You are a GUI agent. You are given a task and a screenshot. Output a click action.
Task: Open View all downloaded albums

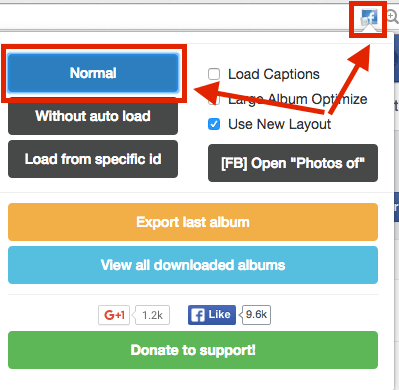[x=193, y=265]
